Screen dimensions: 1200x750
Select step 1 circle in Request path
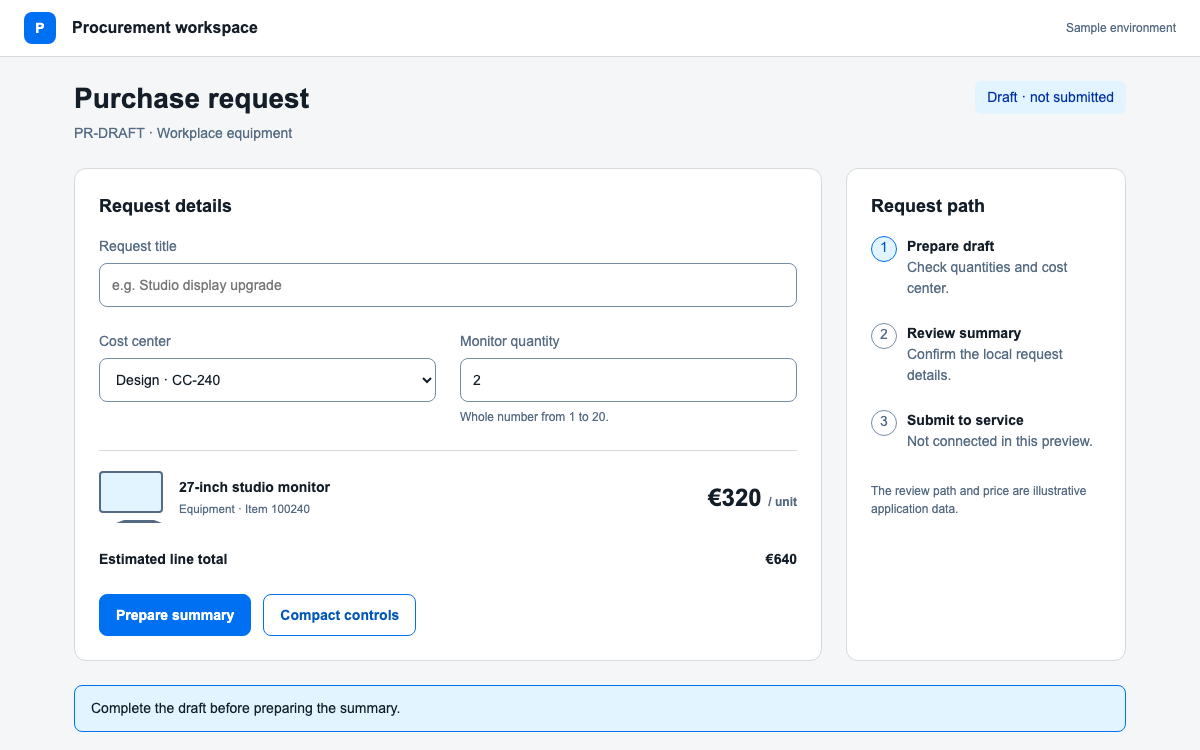click(884, 249)
